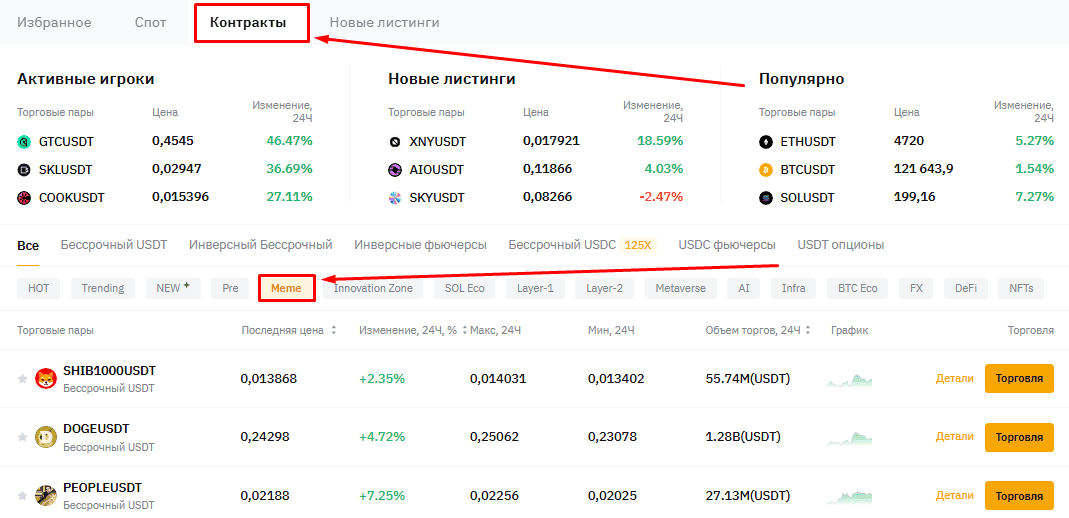The height and width of the screenshot is (518, 1069).
Task: Open the PEOPLEUSDT mini price chart
Action: 849,497
